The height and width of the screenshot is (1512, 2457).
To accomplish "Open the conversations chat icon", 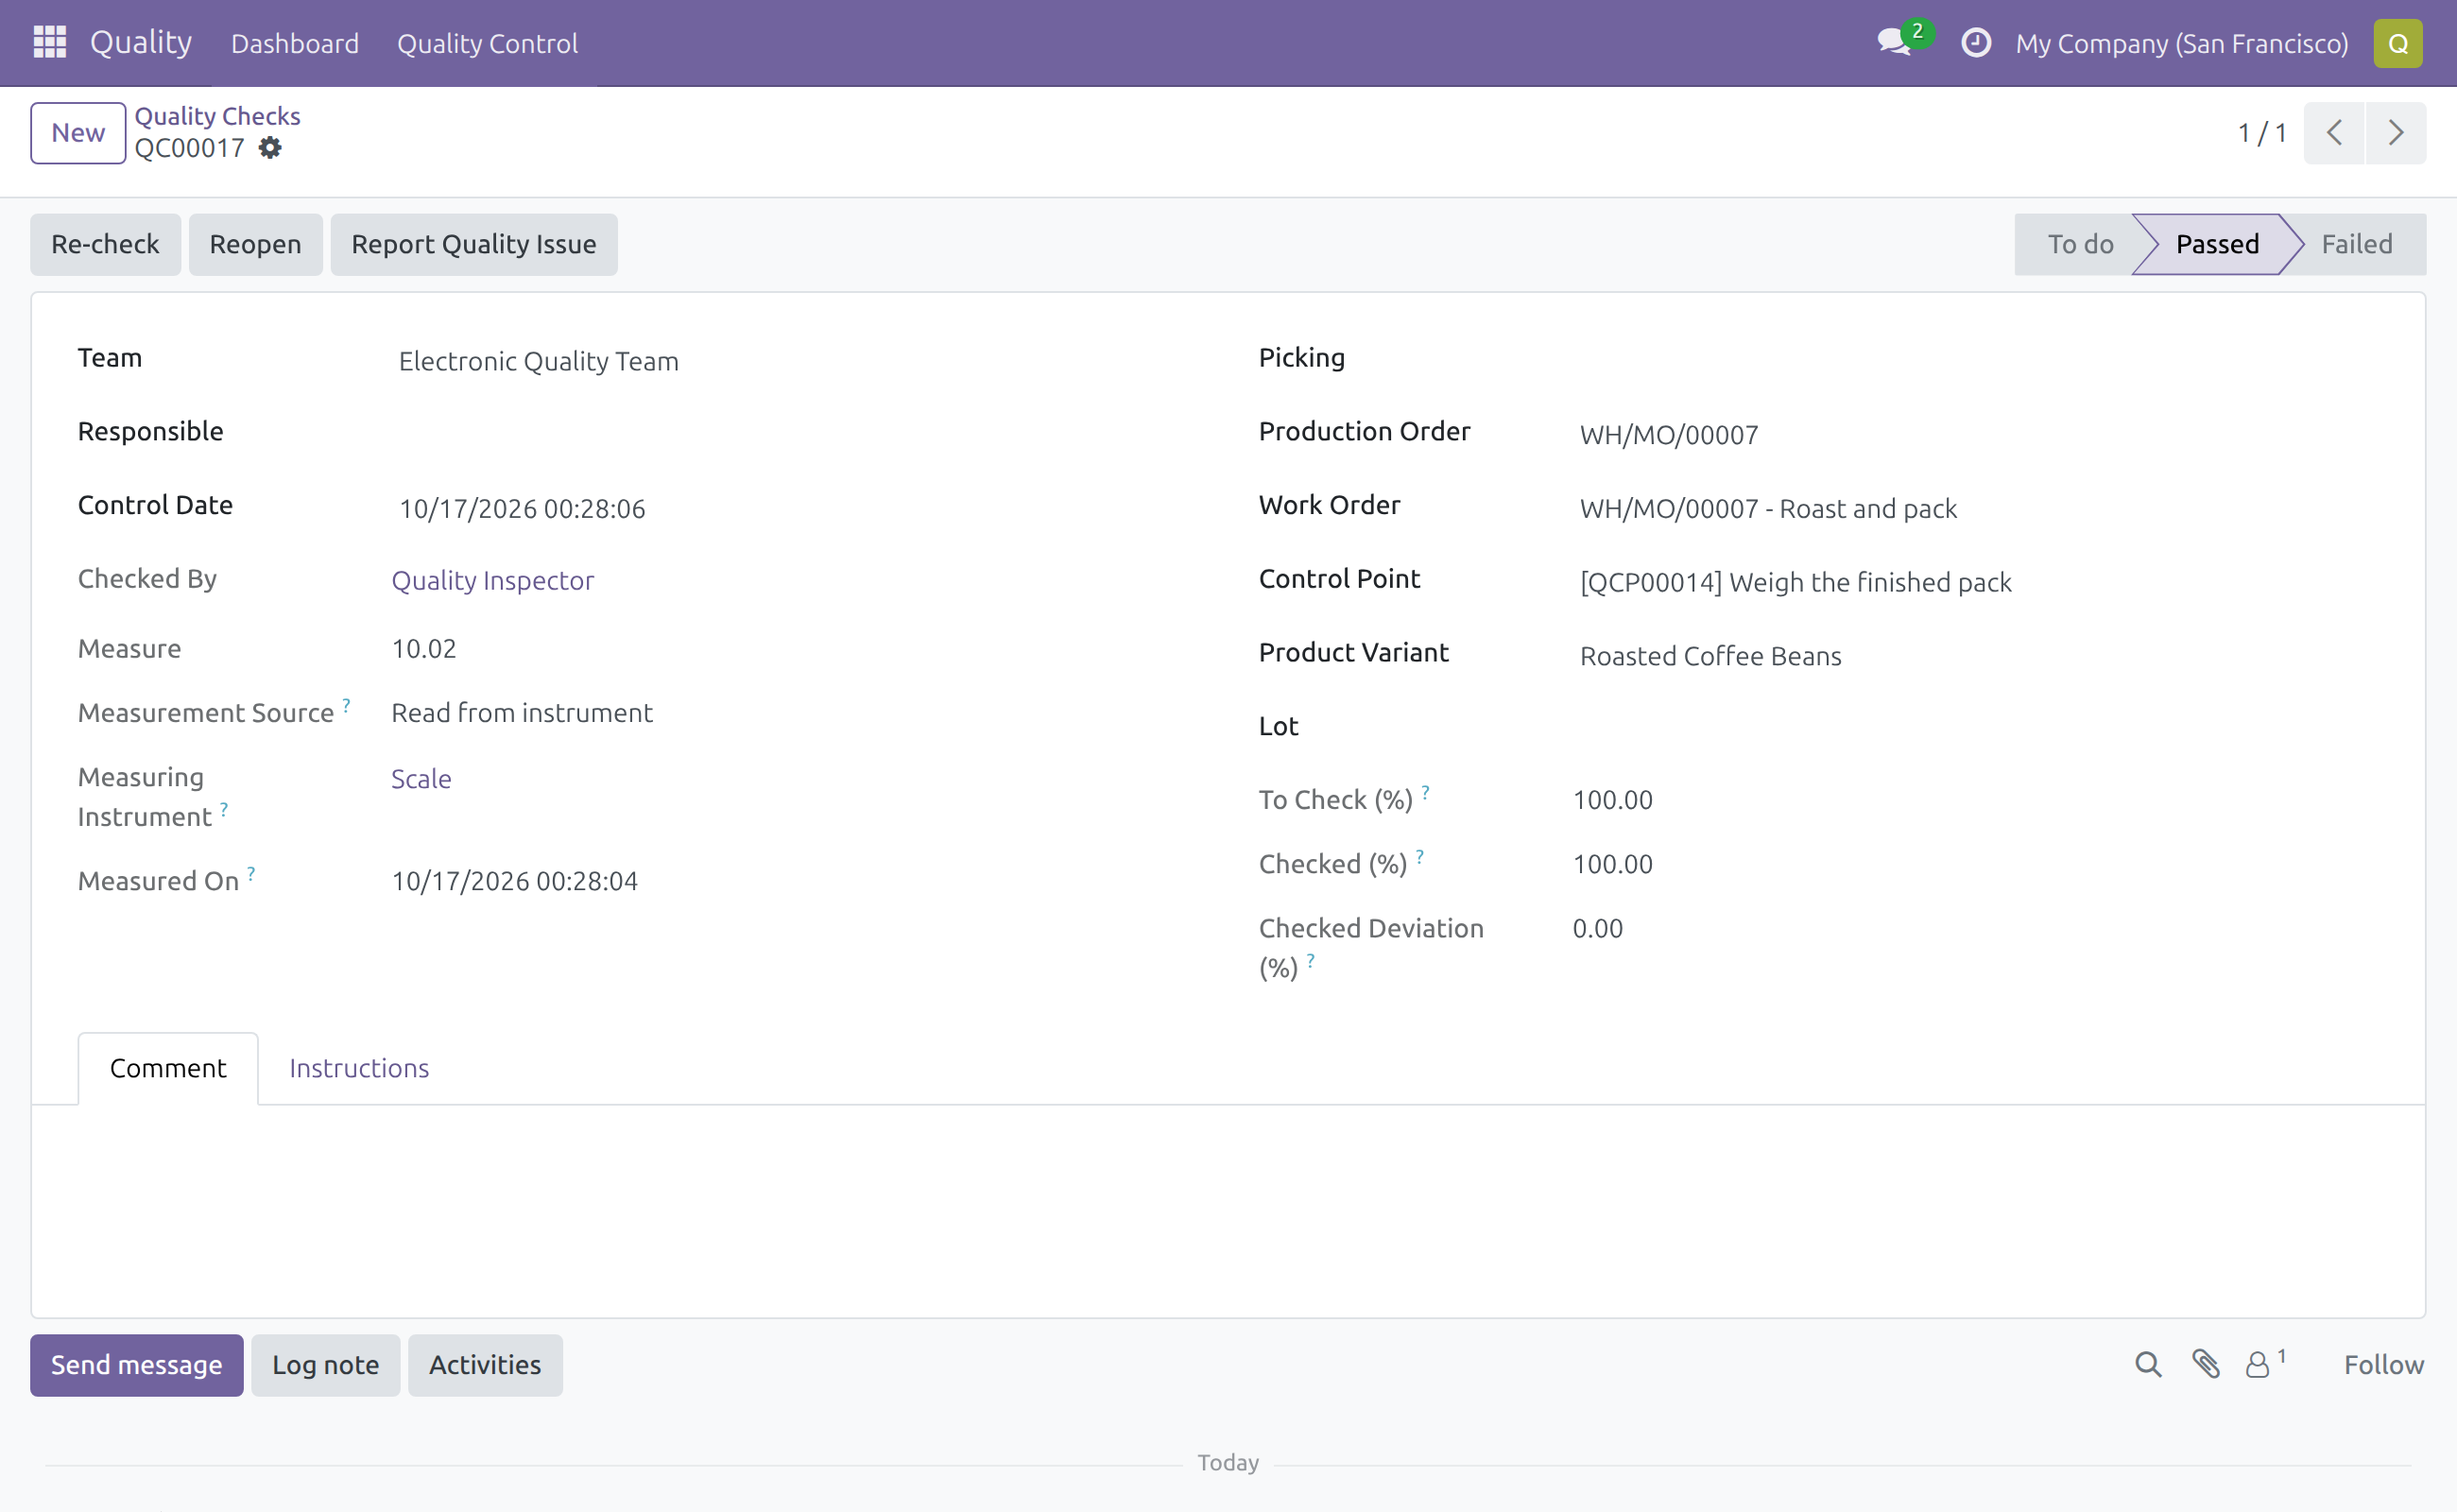I will pyautogui.click(x=1895, y=42).
